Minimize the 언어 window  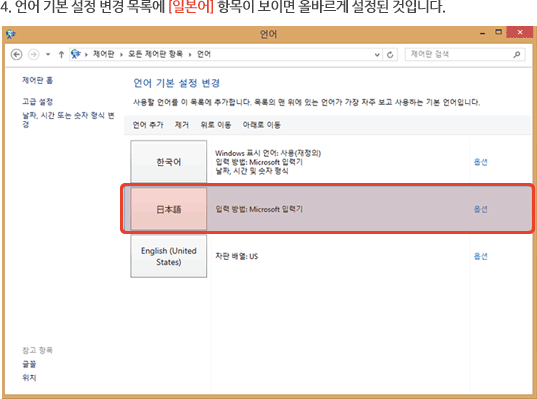pyautogui.click(x=483, y=34)
